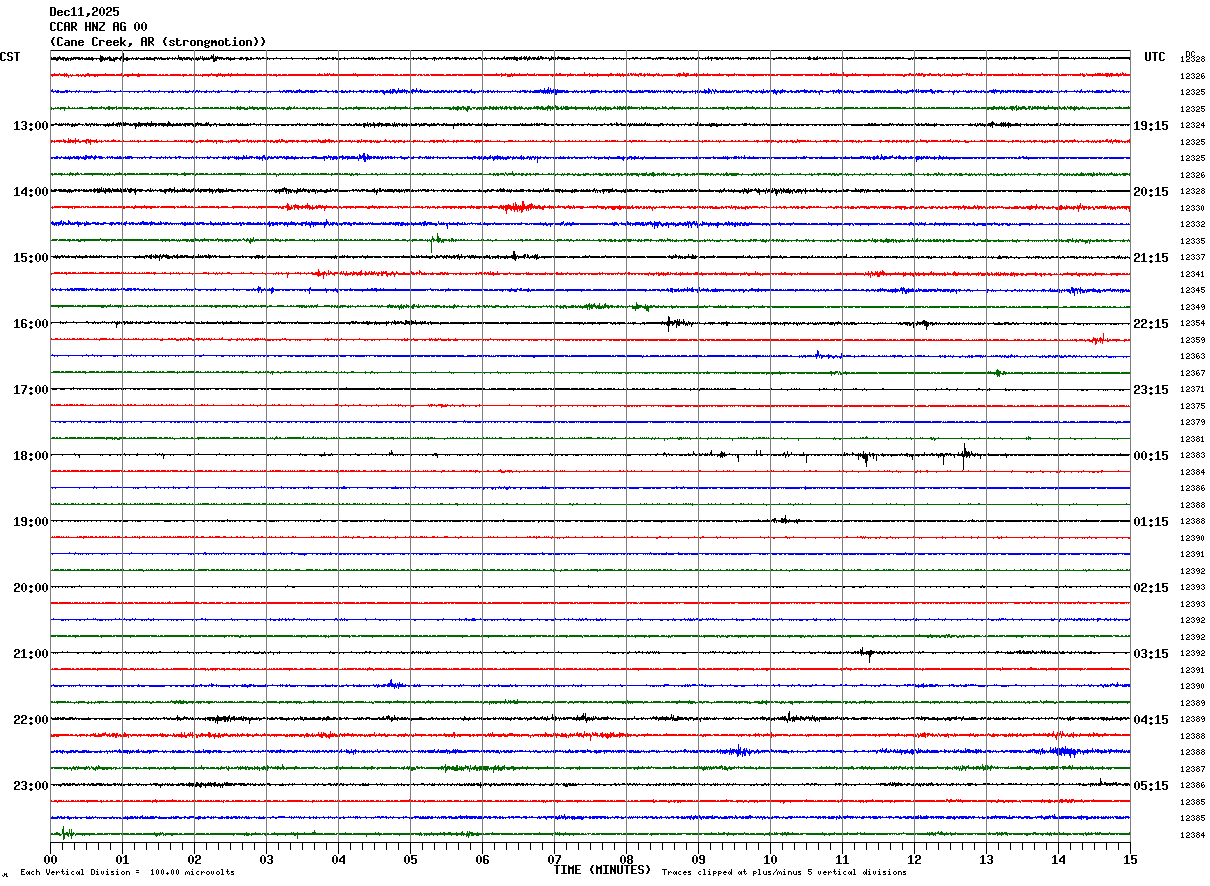Click the 15 minute axis tick label
1210x886 pixels.
click(1130, 859)
